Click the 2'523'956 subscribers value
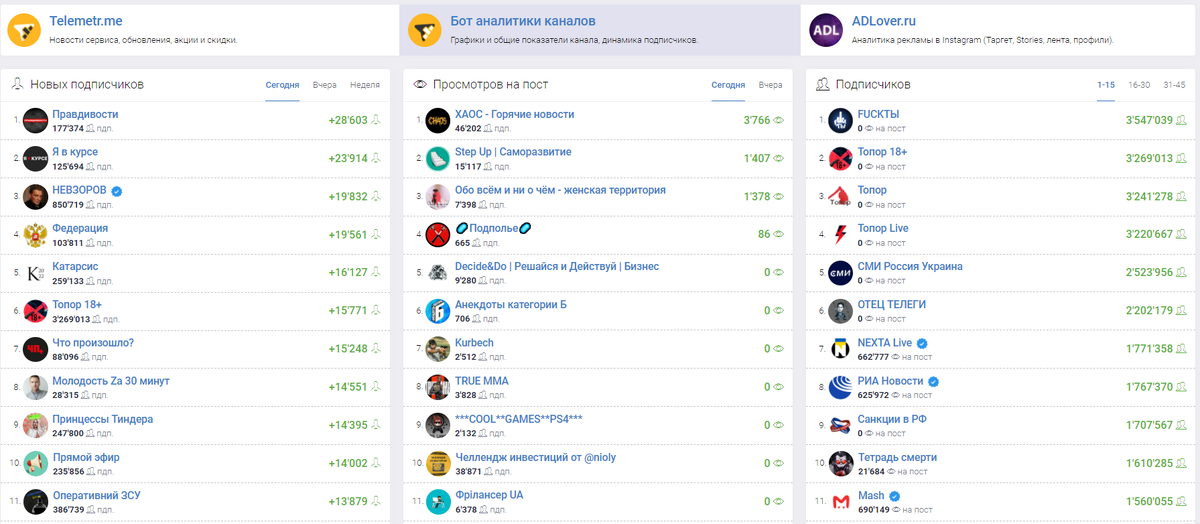Screen dimensions: 1200x524 [1149, 272]
